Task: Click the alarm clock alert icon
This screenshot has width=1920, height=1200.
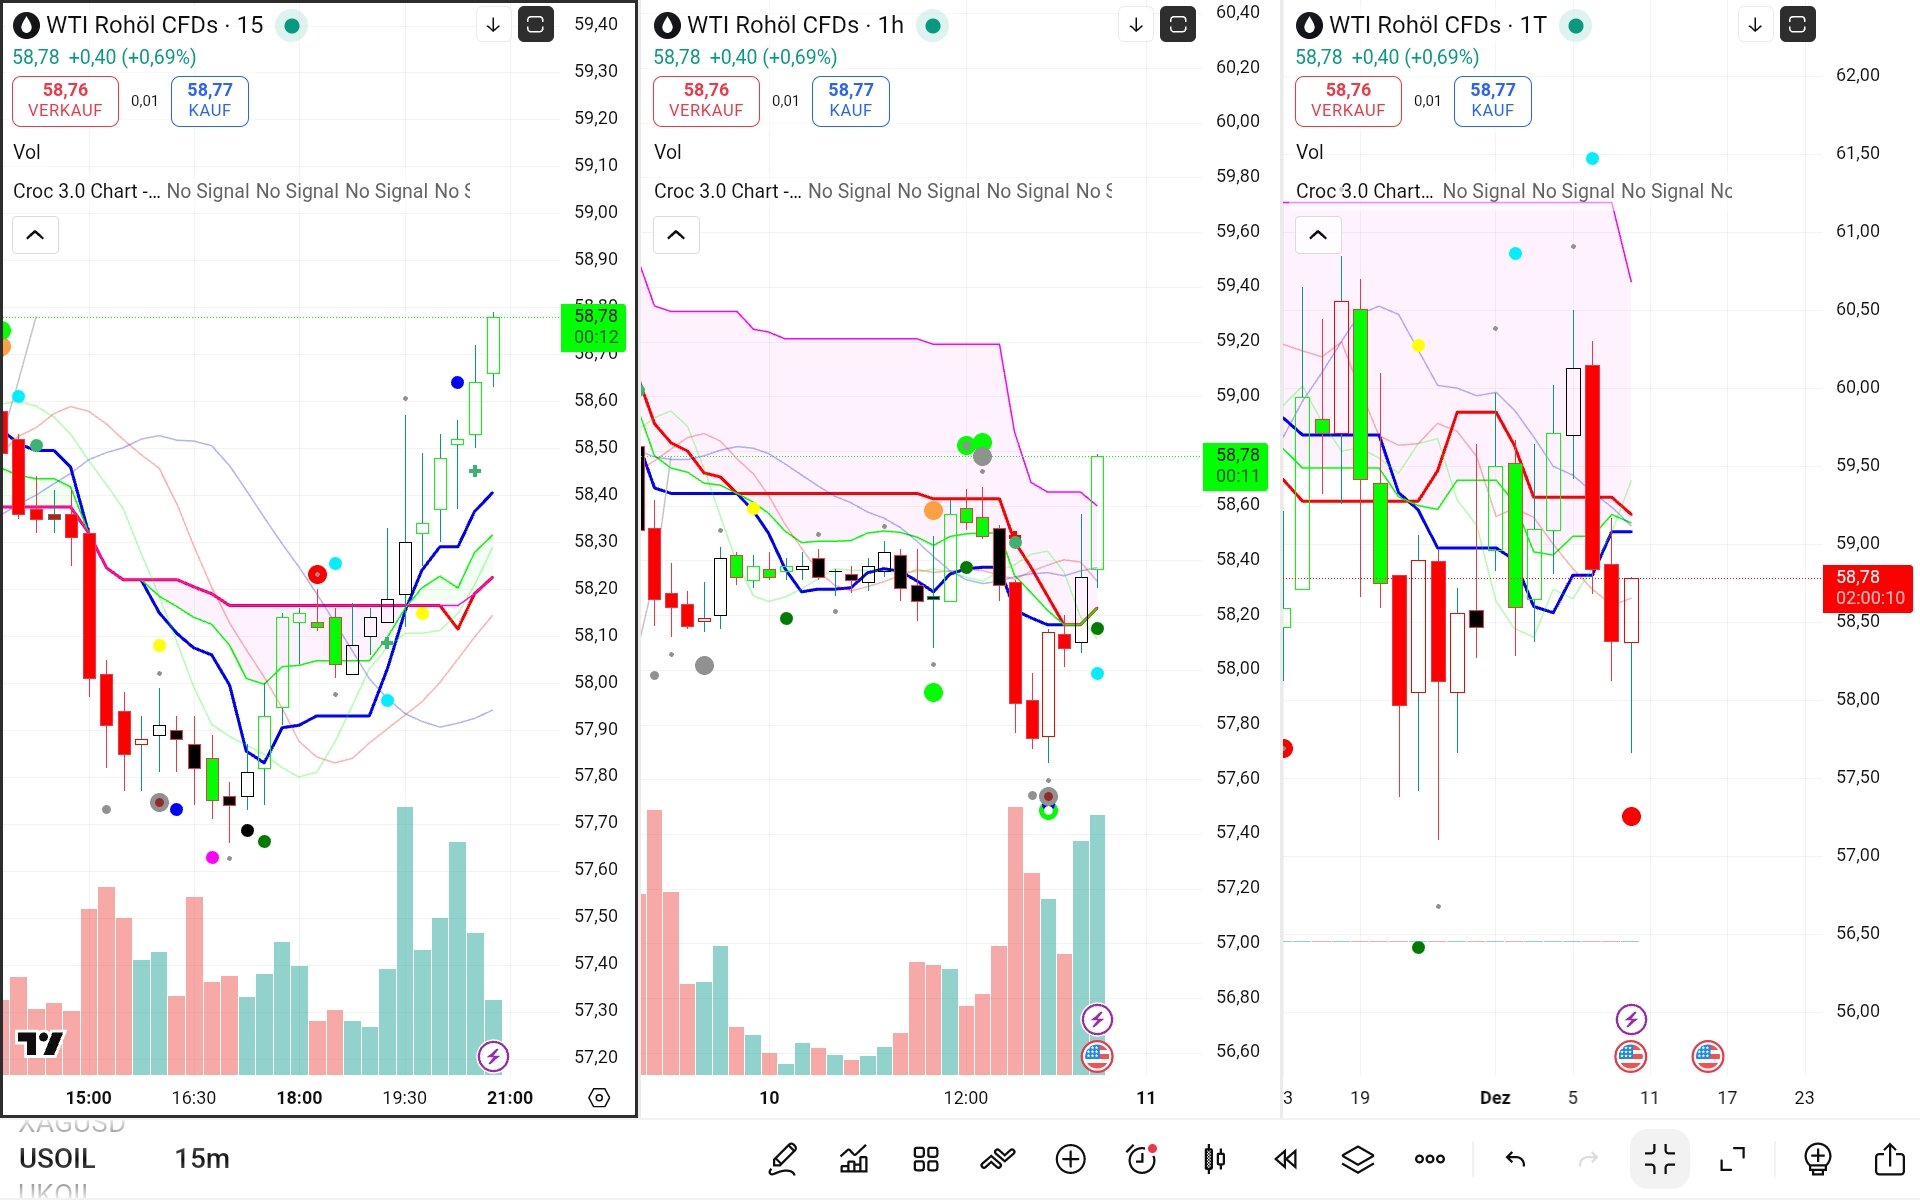Action: pyautogui.click(x=1141, y=1159)
